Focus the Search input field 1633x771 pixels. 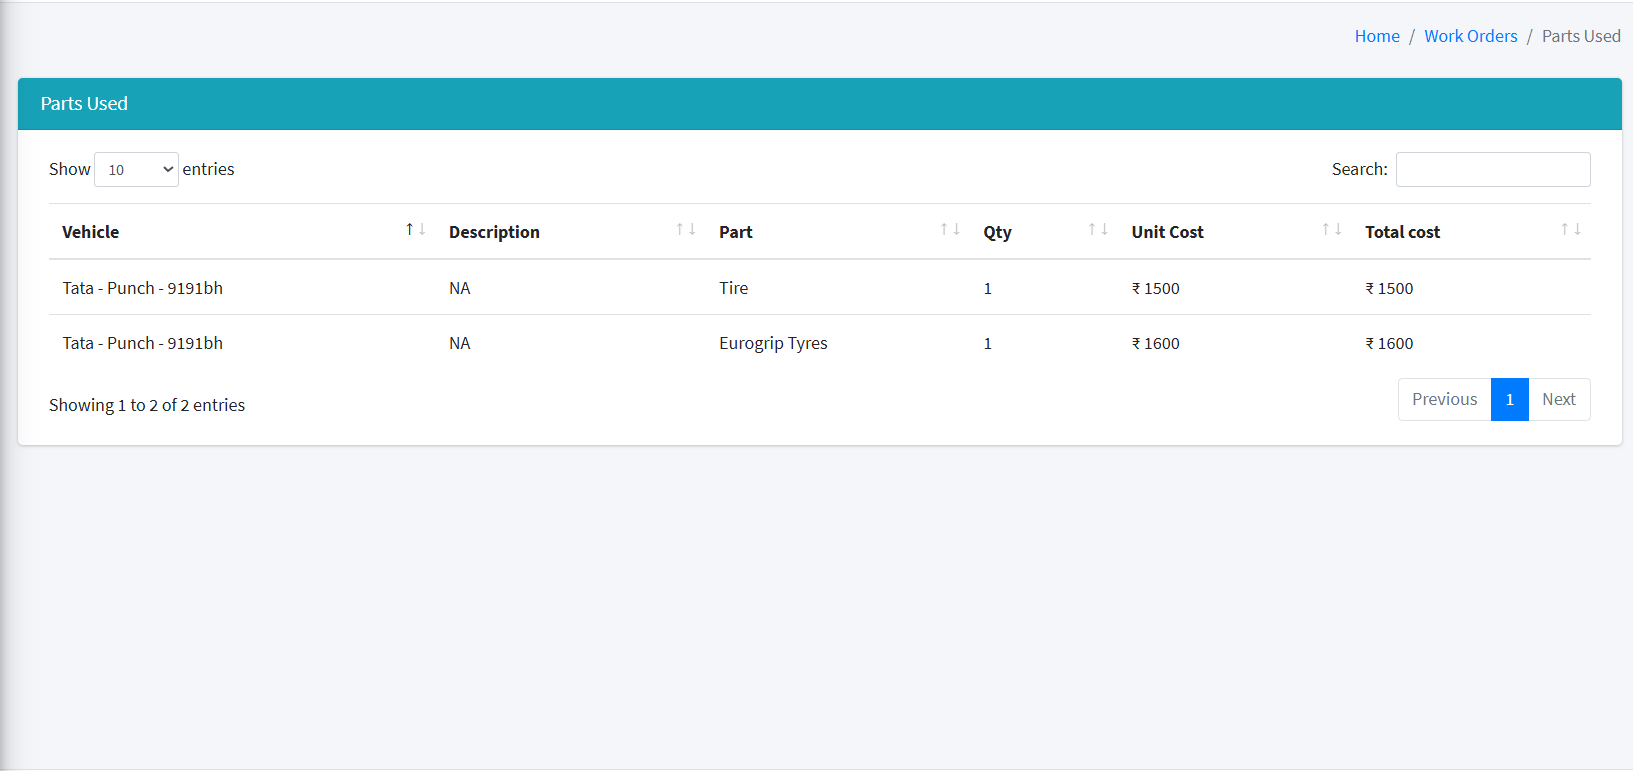click(x=1492, y=170)
